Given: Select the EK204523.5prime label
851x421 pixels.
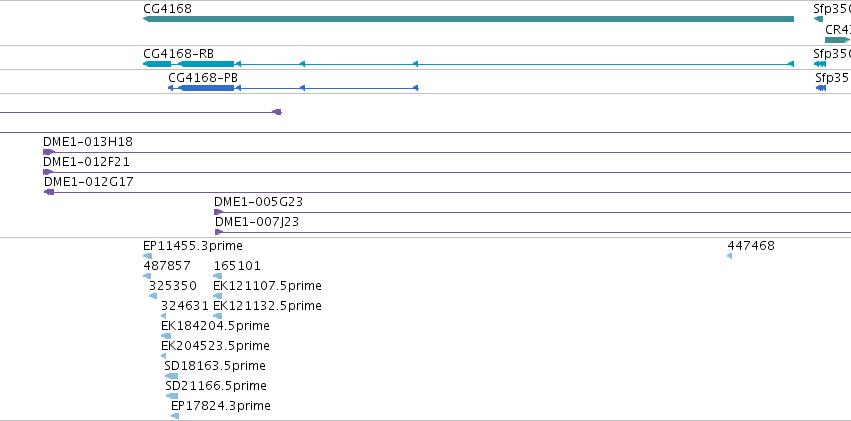Looking at the screenshot, I should click(x=215, y=346).
